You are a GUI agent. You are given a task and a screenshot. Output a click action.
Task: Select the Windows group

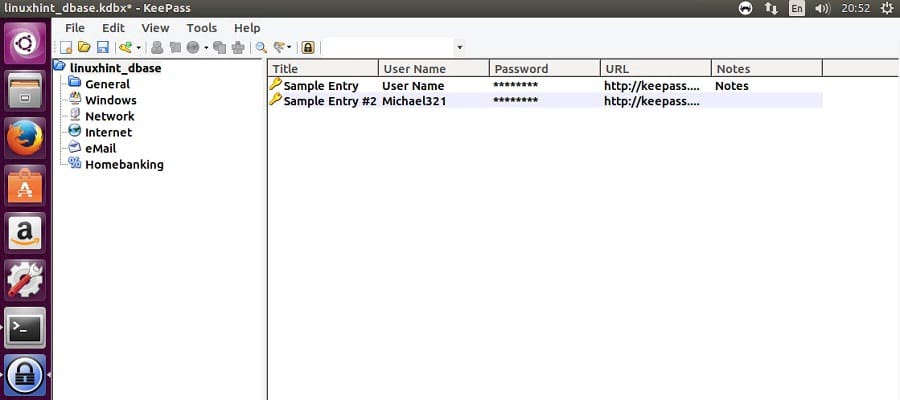pyautogui.click(x=111, y=100)
